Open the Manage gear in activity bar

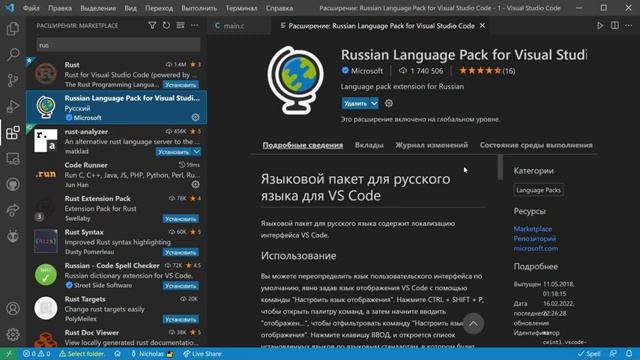coord(13,334)
